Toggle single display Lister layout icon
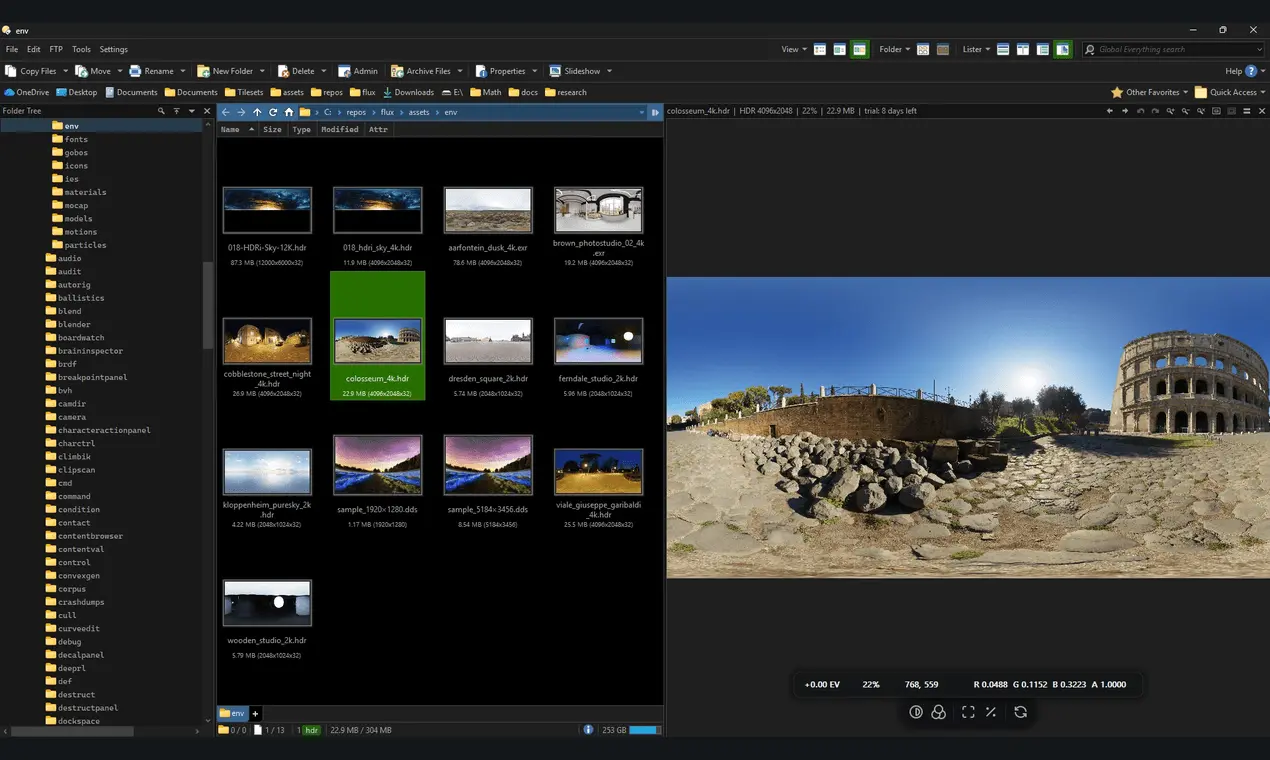The height and width of the screenshot is (760, 1270). tap(1003, 49)
